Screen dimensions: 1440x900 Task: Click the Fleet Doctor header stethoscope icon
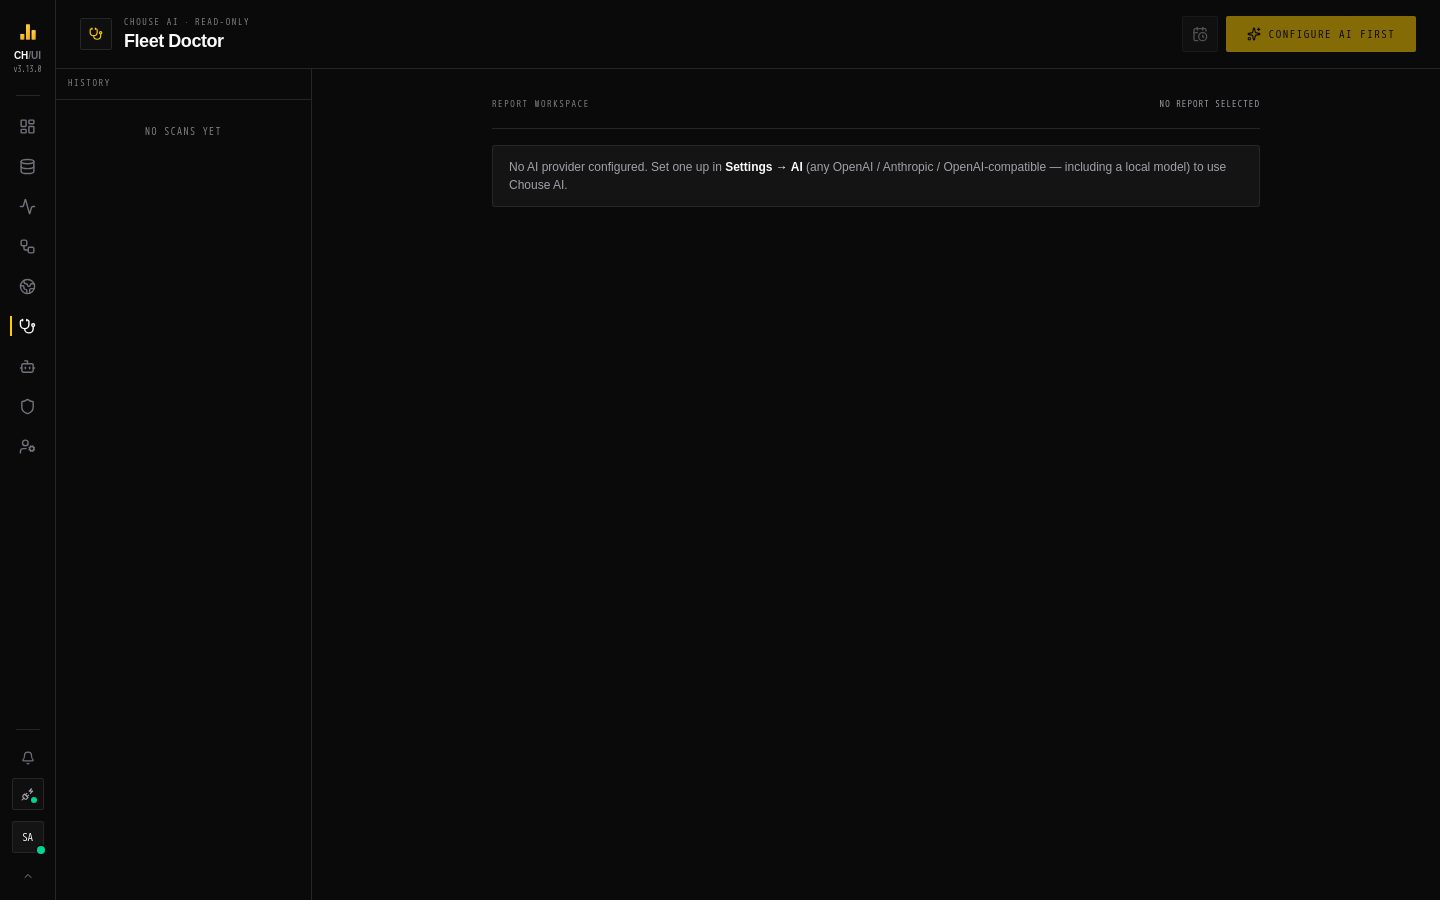pyautogui.click(x=96, y=34)
